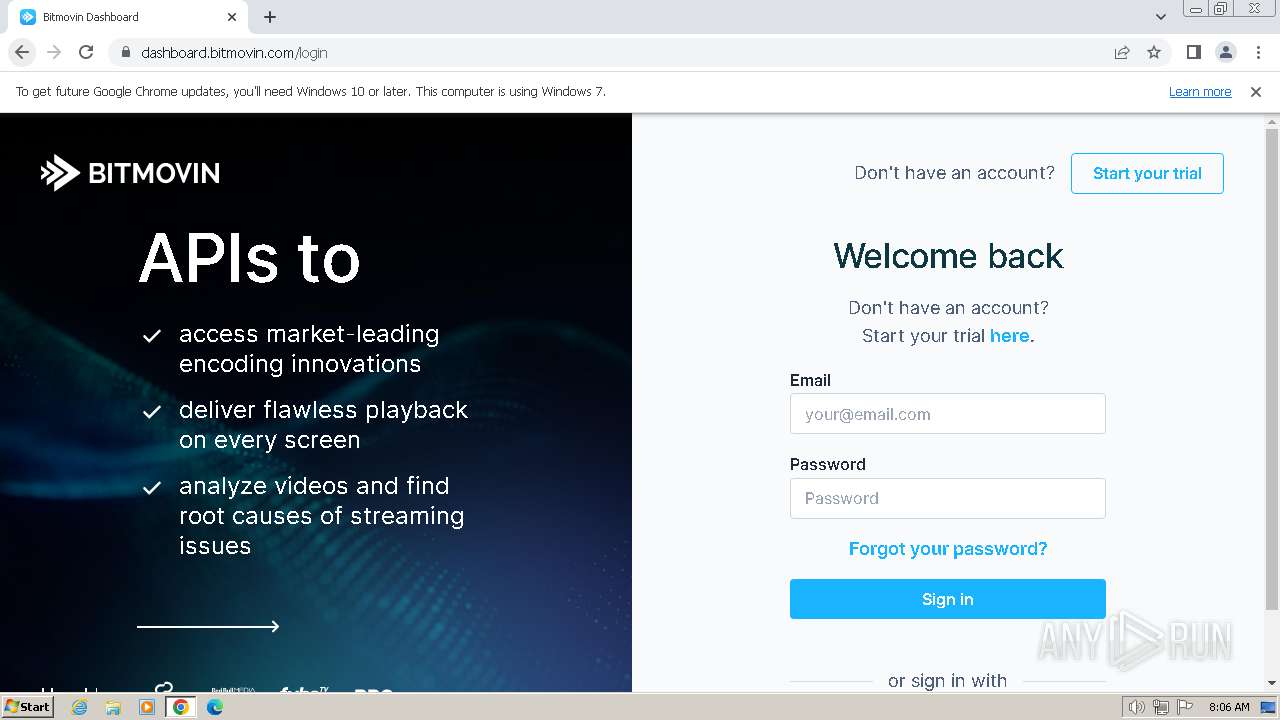Click 'analyze videos and find' text
This screenshot has width=1280, height=720.
[x=314, y=486]
